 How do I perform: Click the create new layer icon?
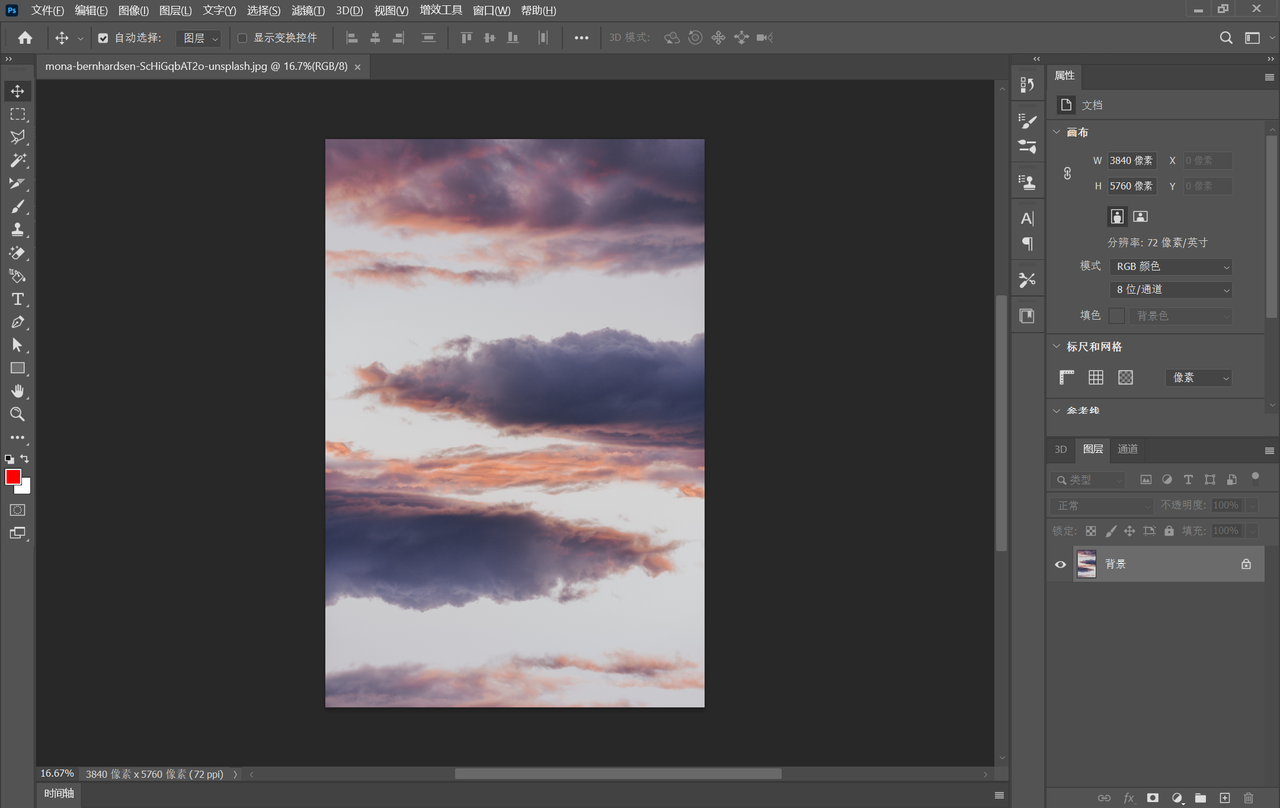coord(1224,798)
